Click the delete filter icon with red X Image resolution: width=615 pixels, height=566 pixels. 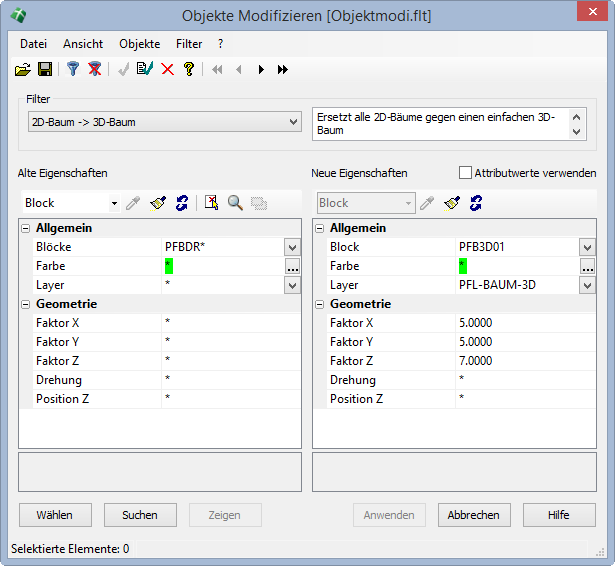click(95, 69)
